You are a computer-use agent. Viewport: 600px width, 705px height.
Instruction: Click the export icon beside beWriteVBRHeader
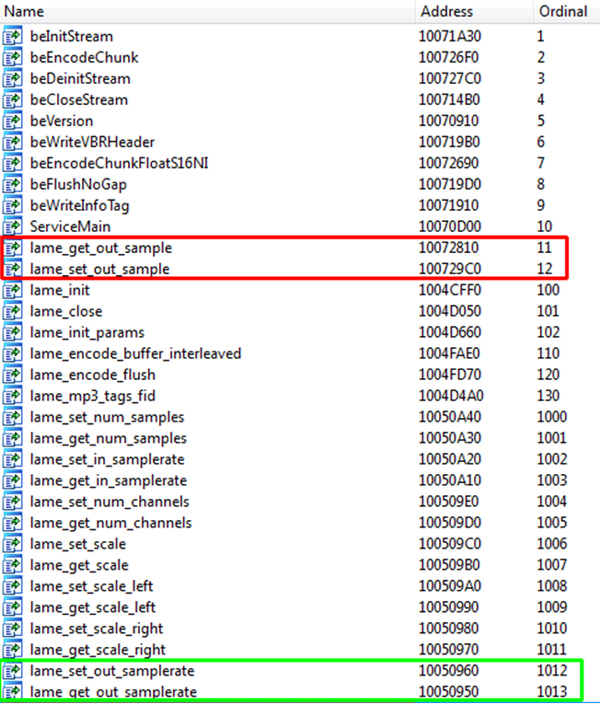[x=13, y=142]
